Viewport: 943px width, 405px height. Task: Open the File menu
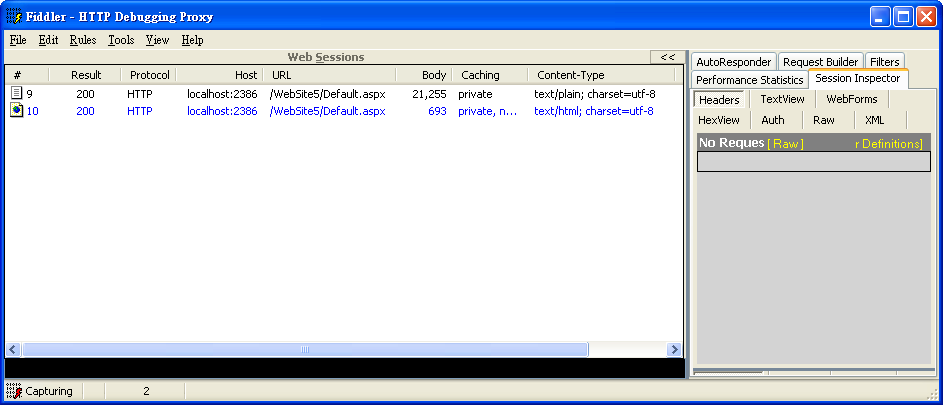(19, 40)
